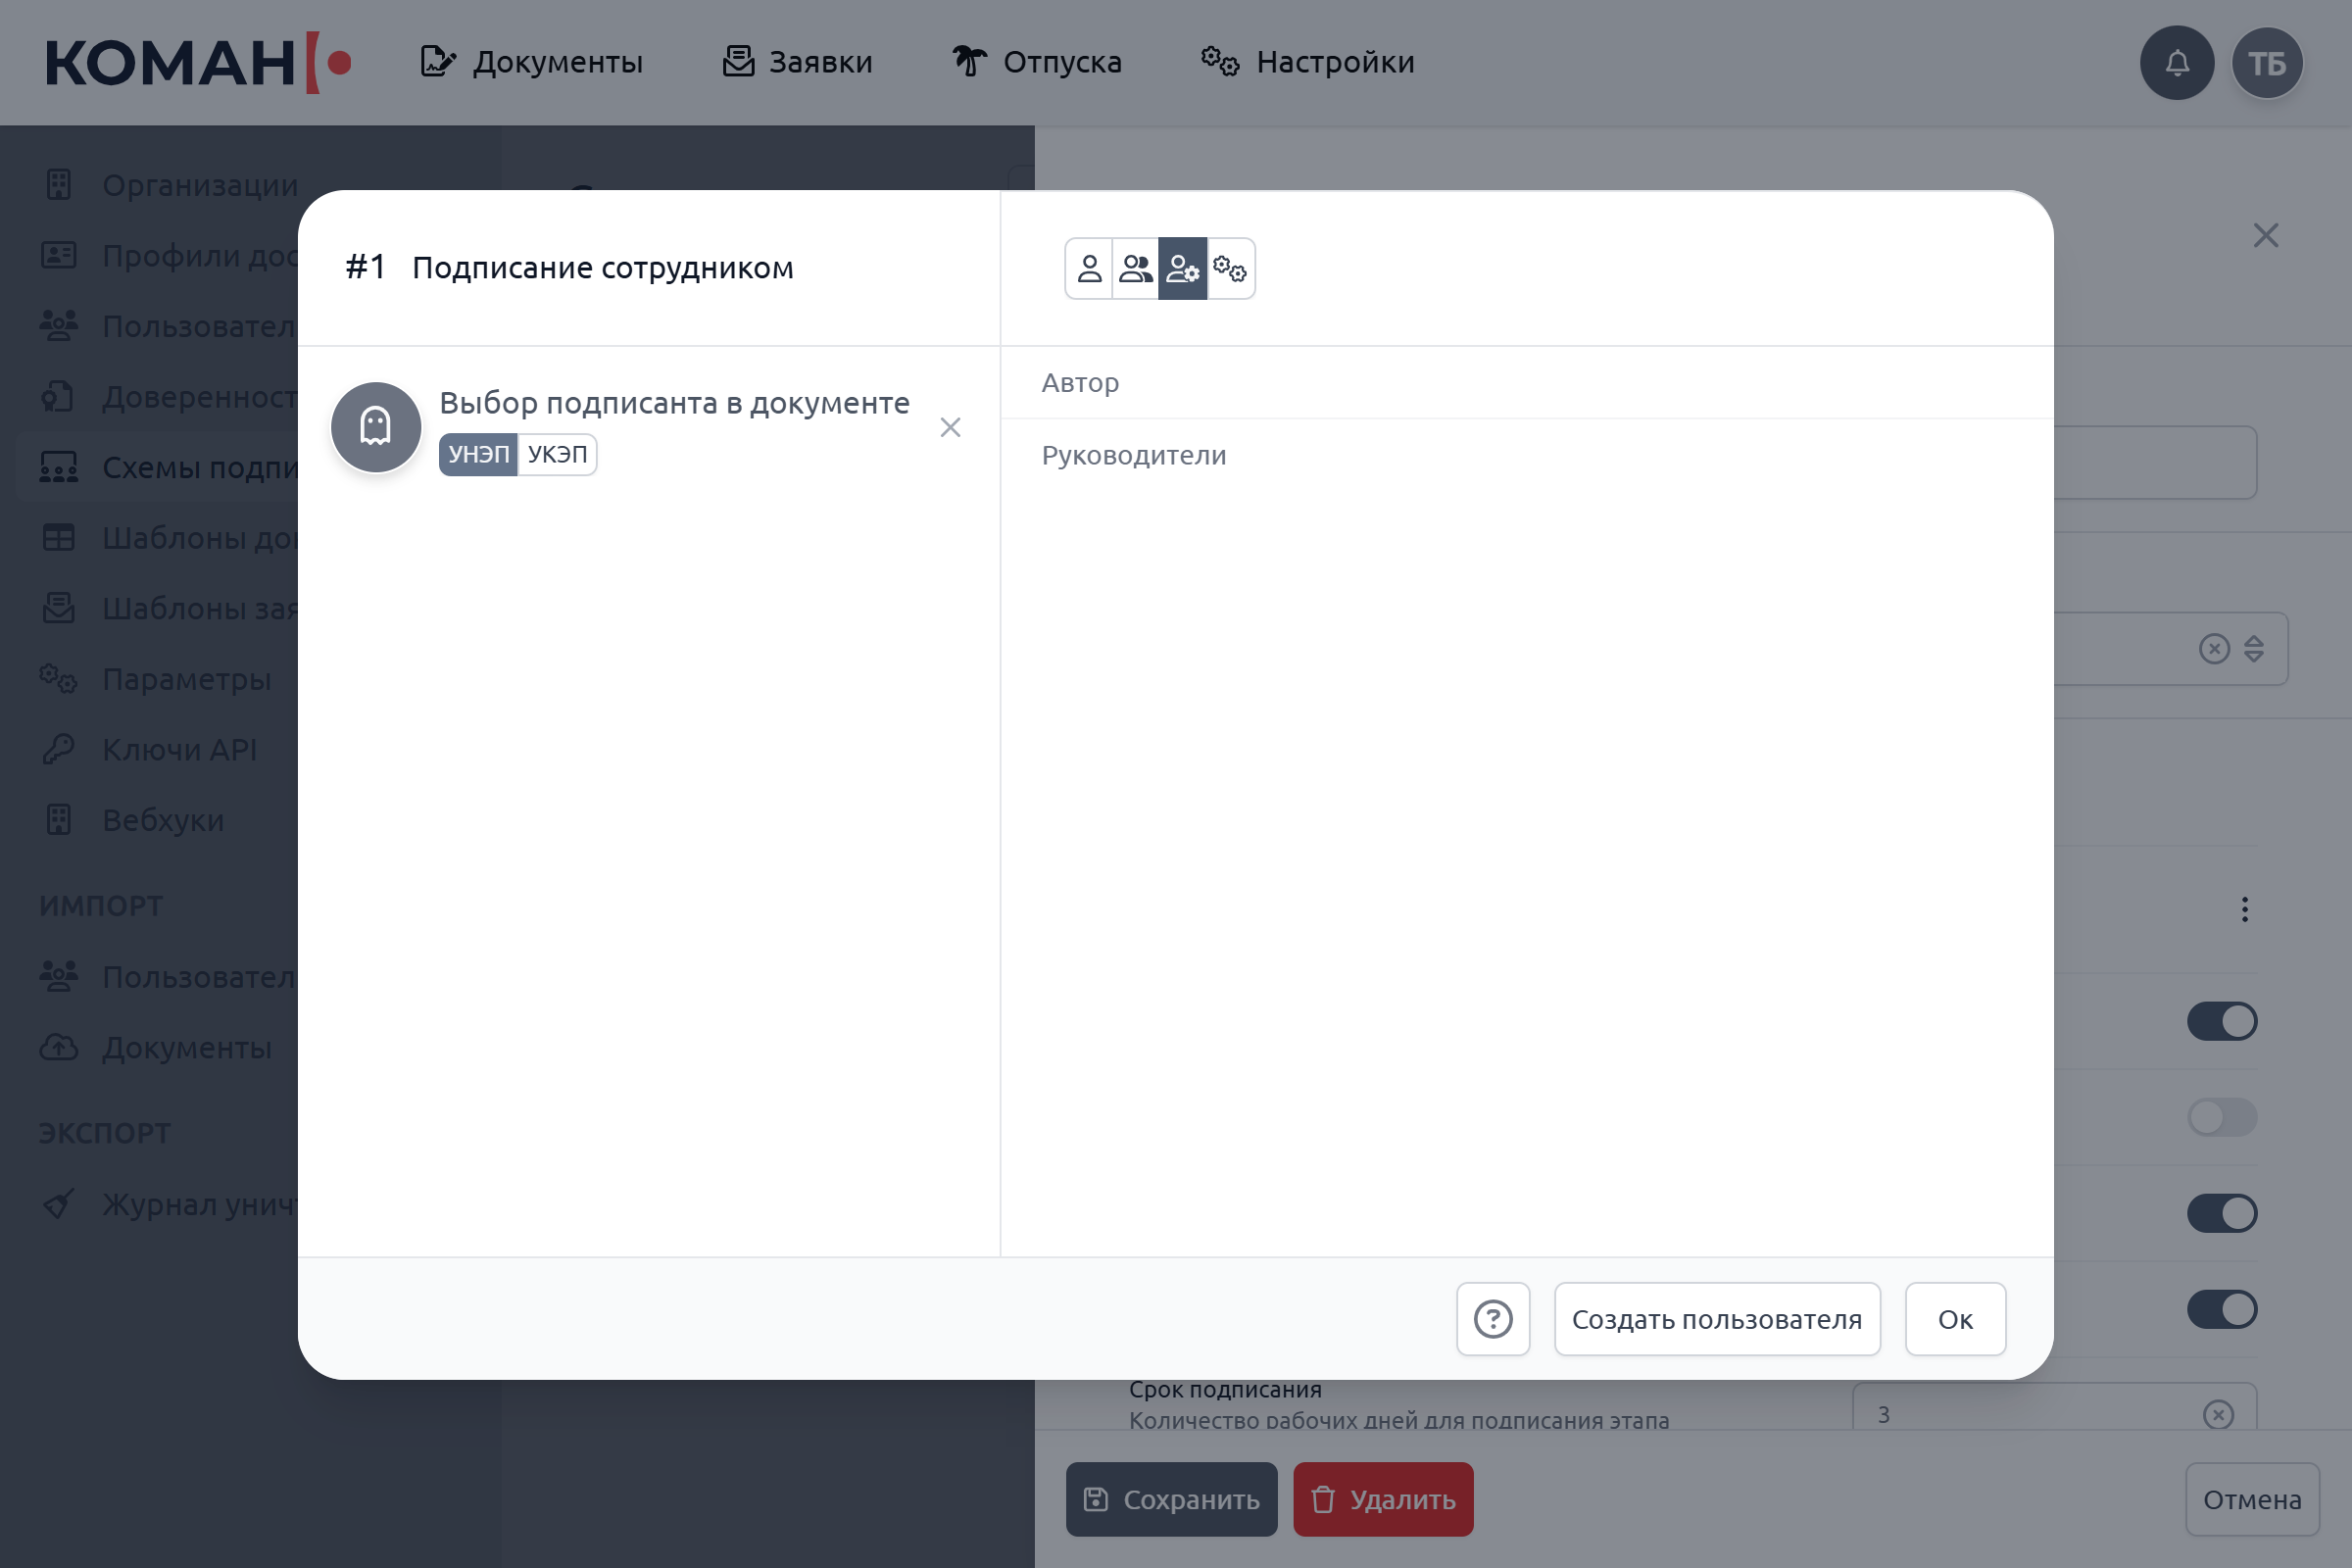Image resolution: width=2352 pixels, height=1568 pixels.
Task: Click the Журнал уничтожения sidebar icon
Action: pyautogui.click(x=59, y=1204)
